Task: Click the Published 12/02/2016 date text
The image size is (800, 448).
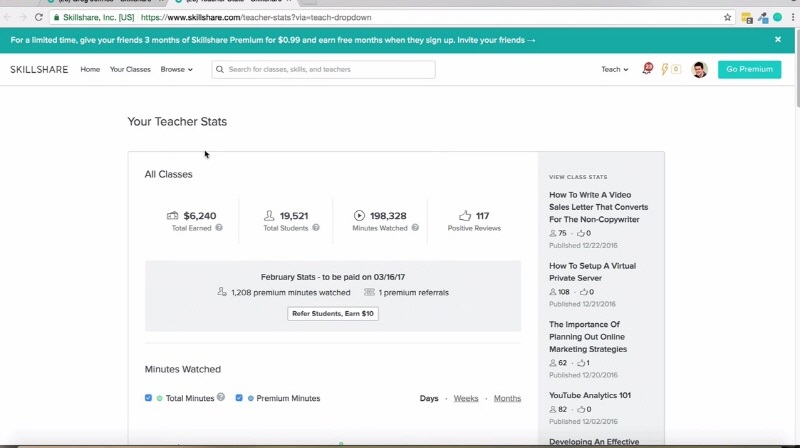Action: [x=583, y=421]
